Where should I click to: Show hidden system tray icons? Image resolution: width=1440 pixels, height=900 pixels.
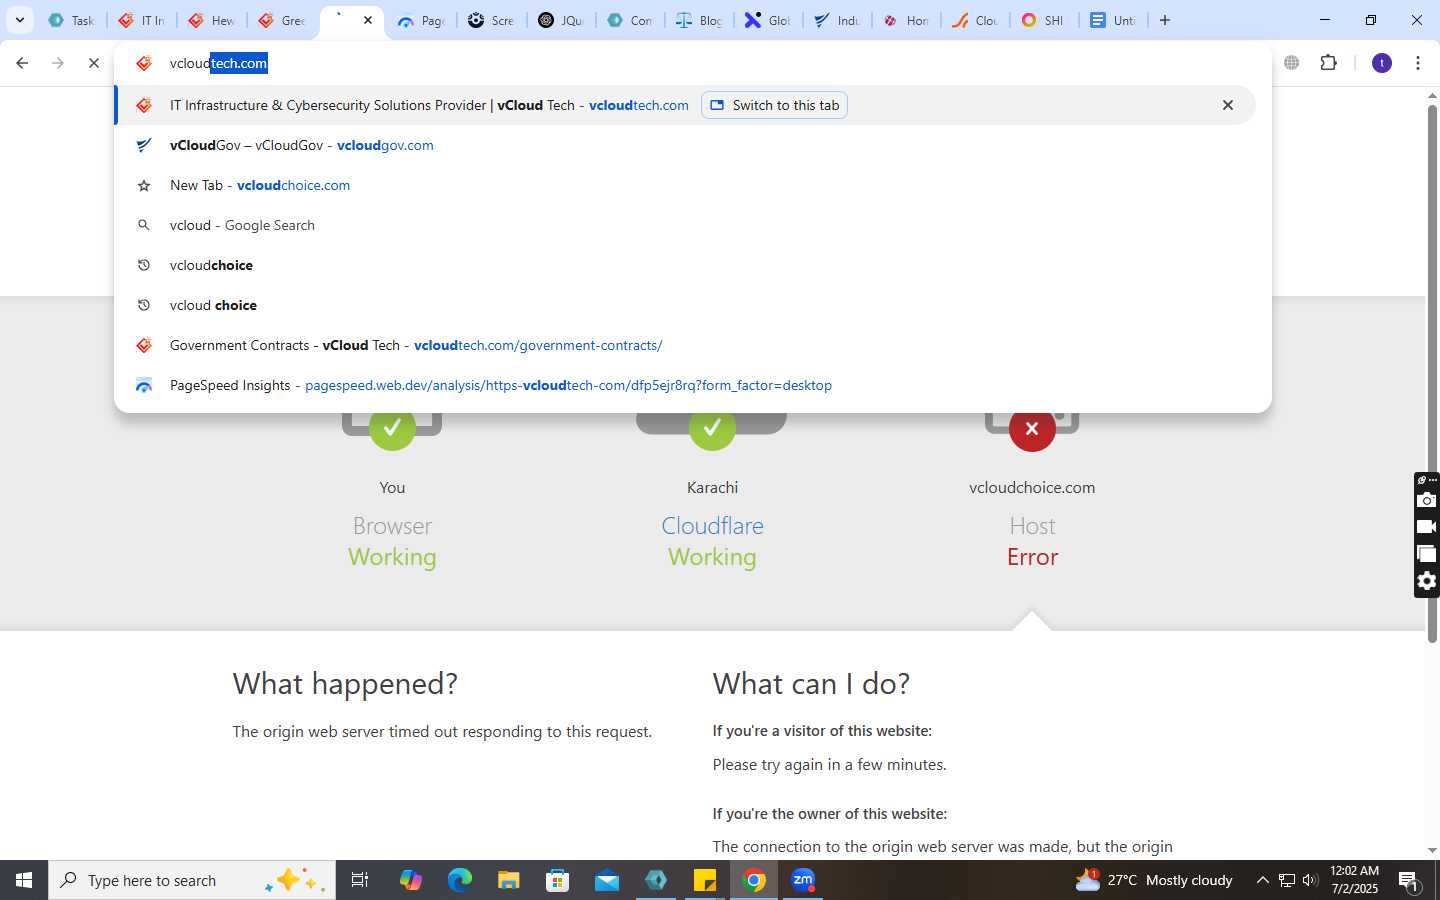[x=1262, y=880]
